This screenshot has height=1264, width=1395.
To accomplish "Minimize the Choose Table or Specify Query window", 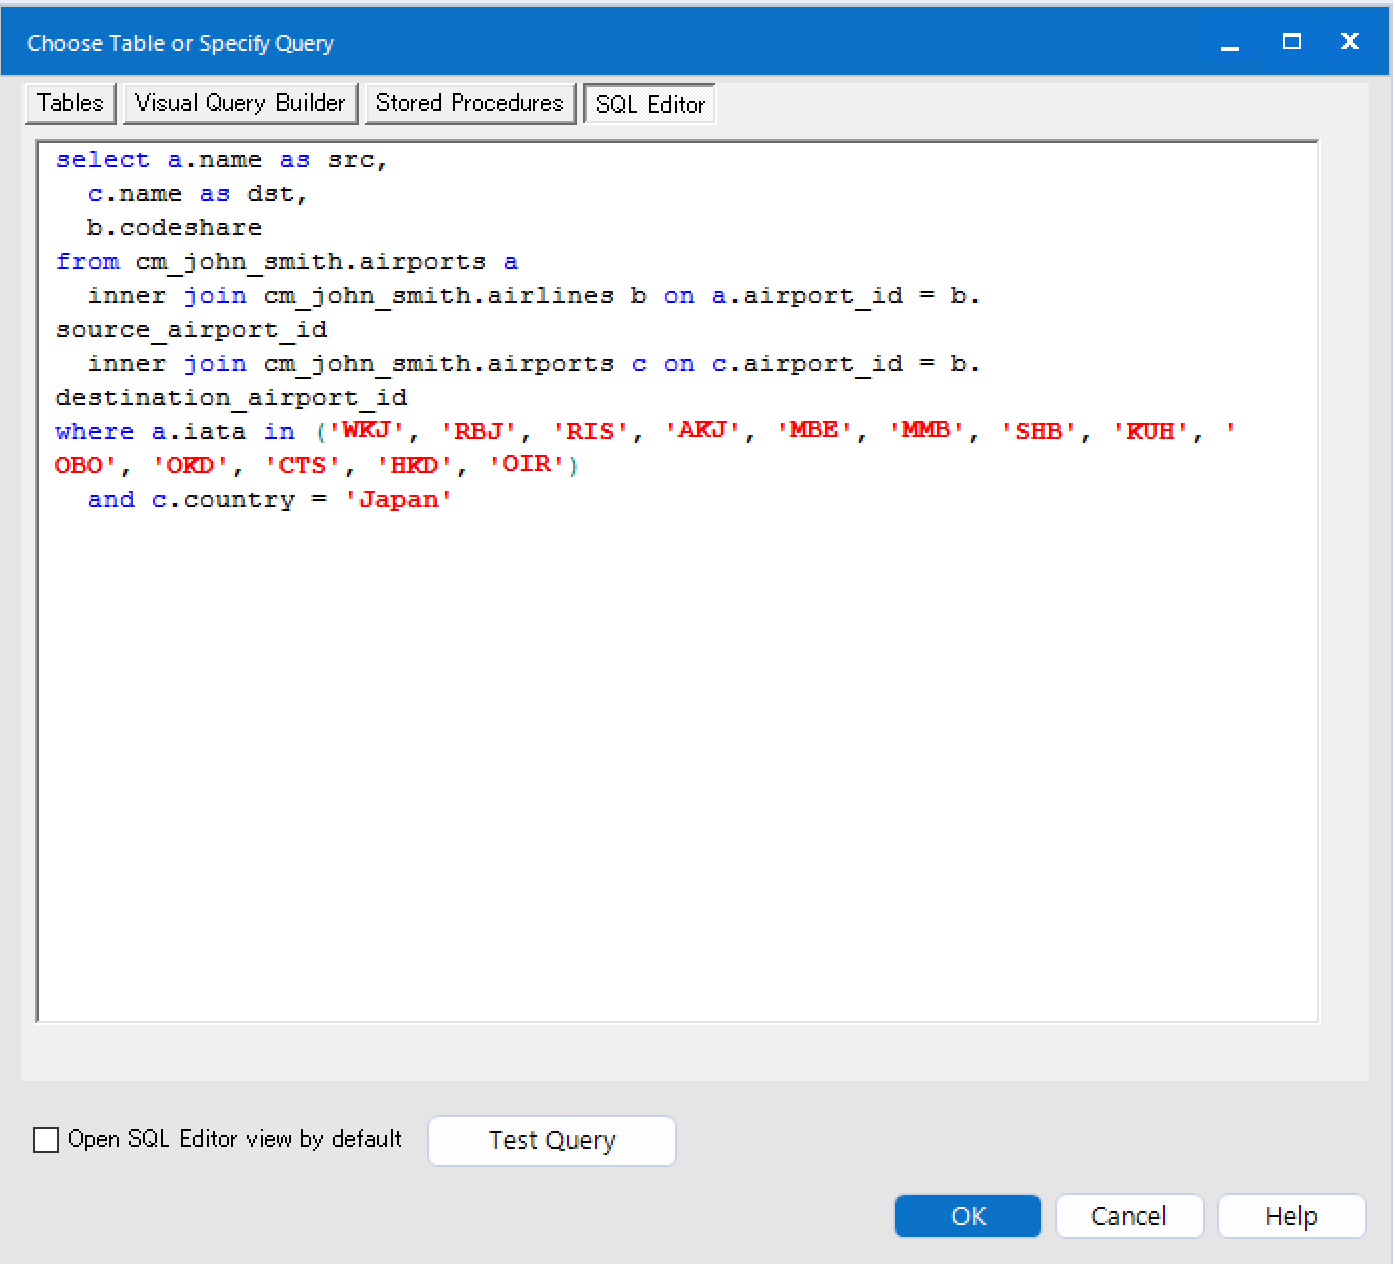I will click(x=1229, y=42).
